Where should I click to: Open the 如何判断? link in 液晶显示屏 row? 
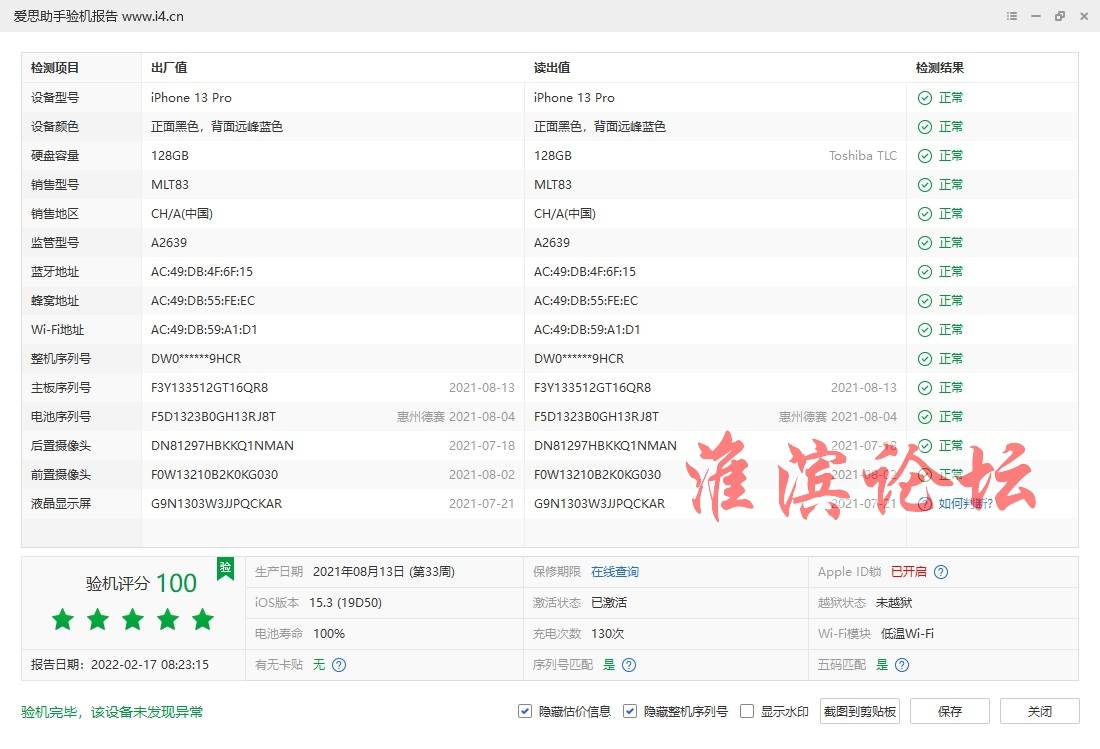[x=965, y=504]
